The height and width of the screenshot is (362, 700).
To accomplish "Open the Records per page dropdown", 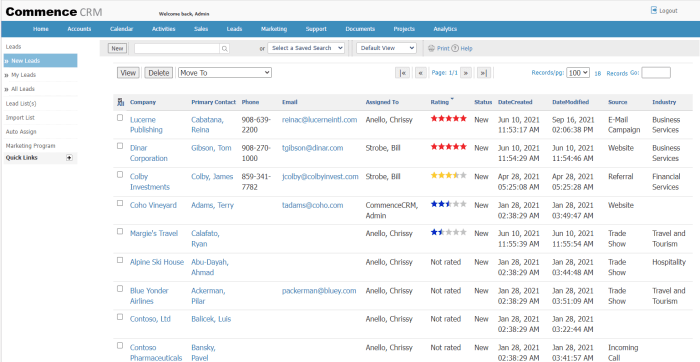I will 578,73.
